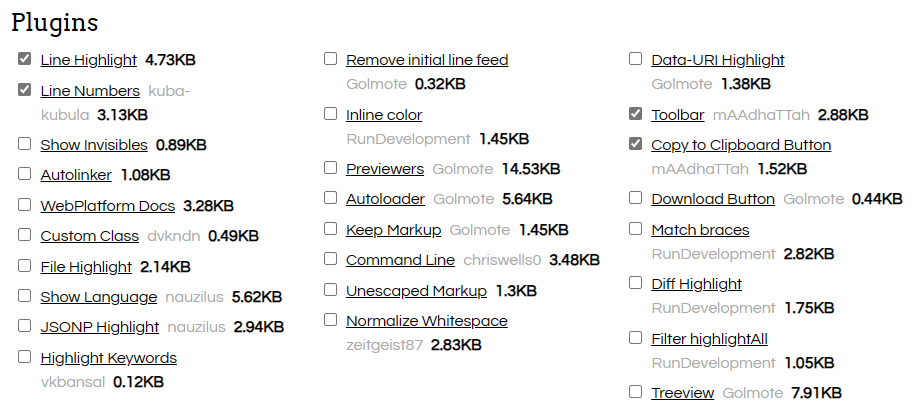
Task: Disable the Toolbar plugin checkbox
Action: (636, 114)
